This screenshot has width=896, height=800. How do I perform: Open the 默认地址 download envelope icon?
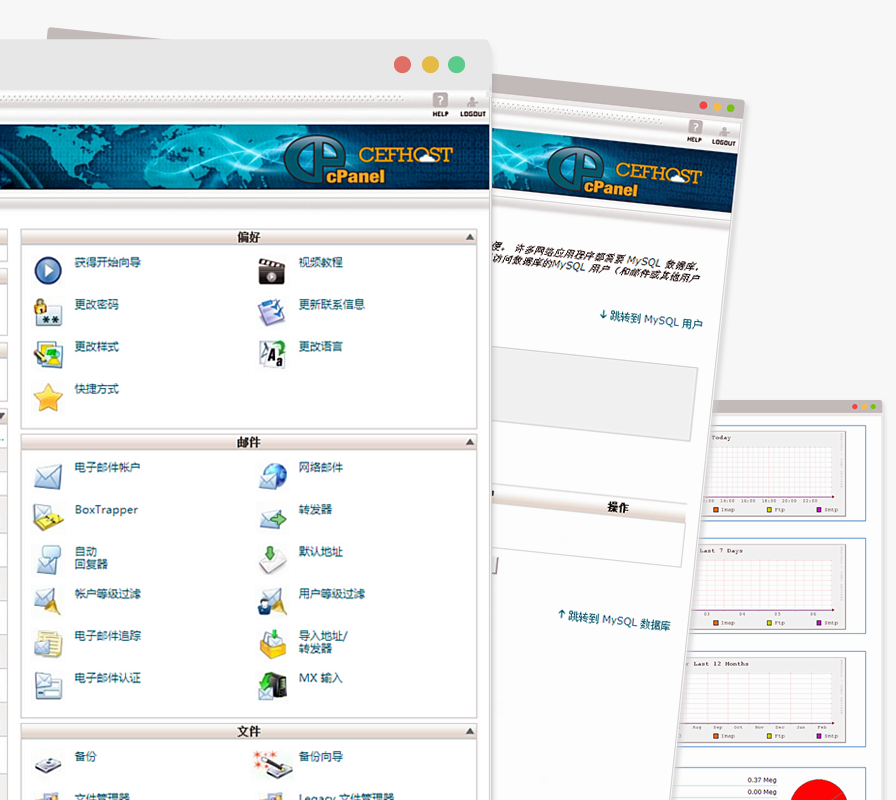[x=273, y=559]
